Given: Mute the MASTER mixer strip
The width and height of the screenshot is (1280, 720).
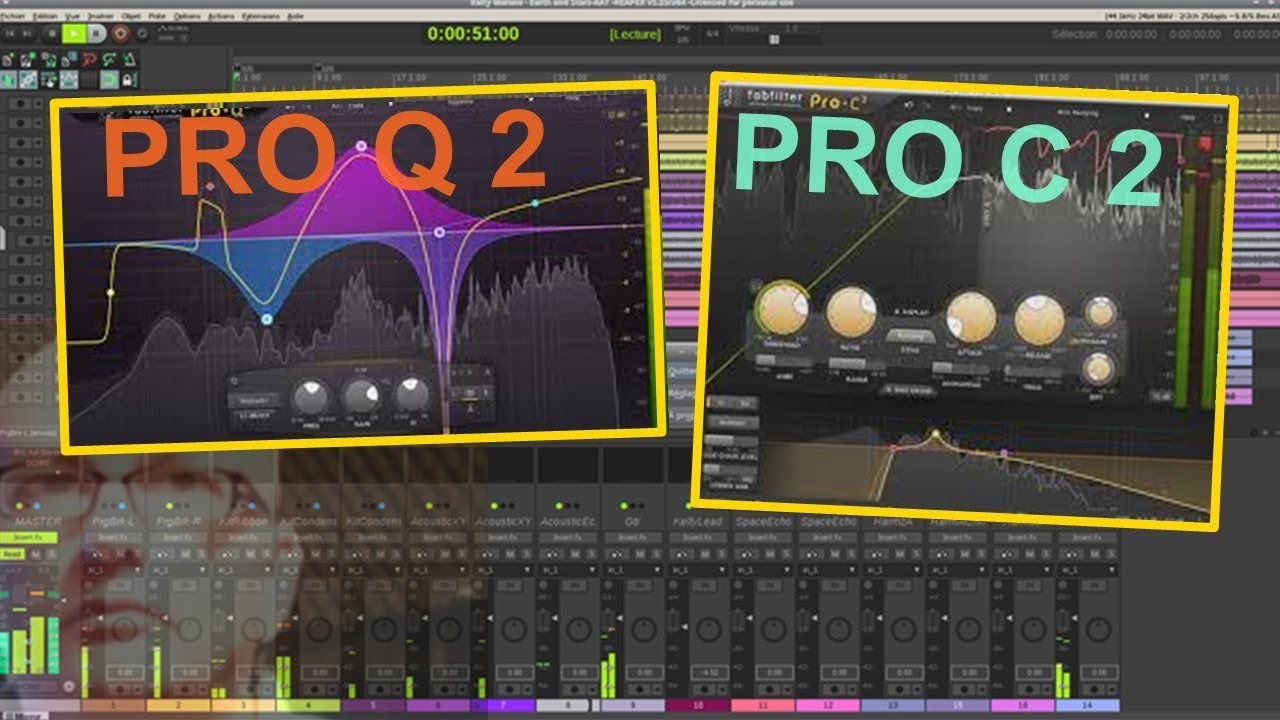Looking at the screenshot, I should (36, 554).
